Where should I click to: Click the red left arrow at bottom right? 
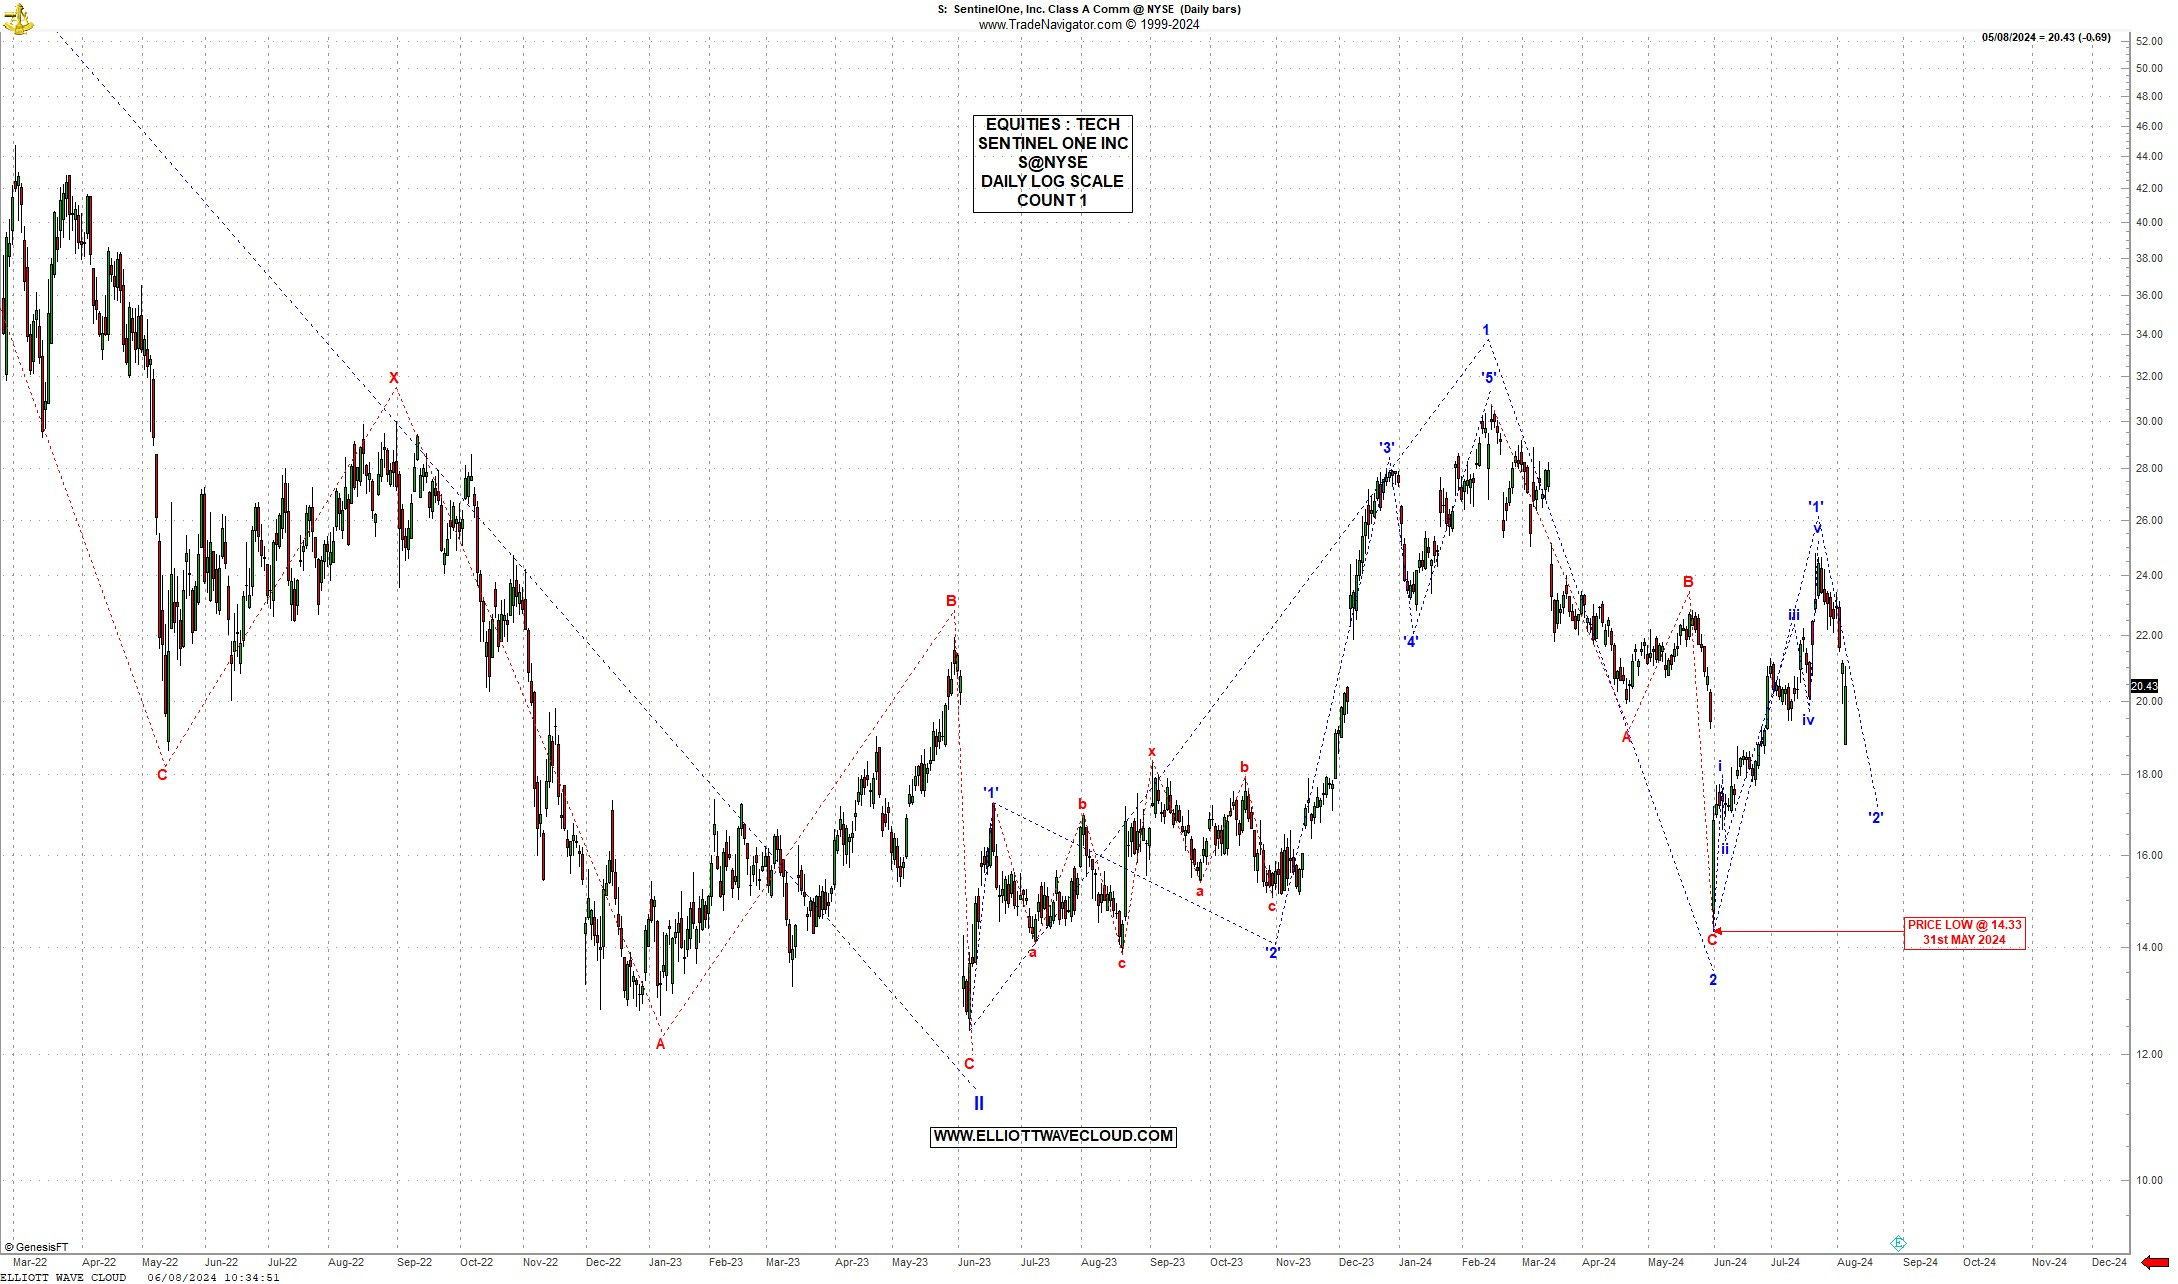(x=2154, y=1262)
